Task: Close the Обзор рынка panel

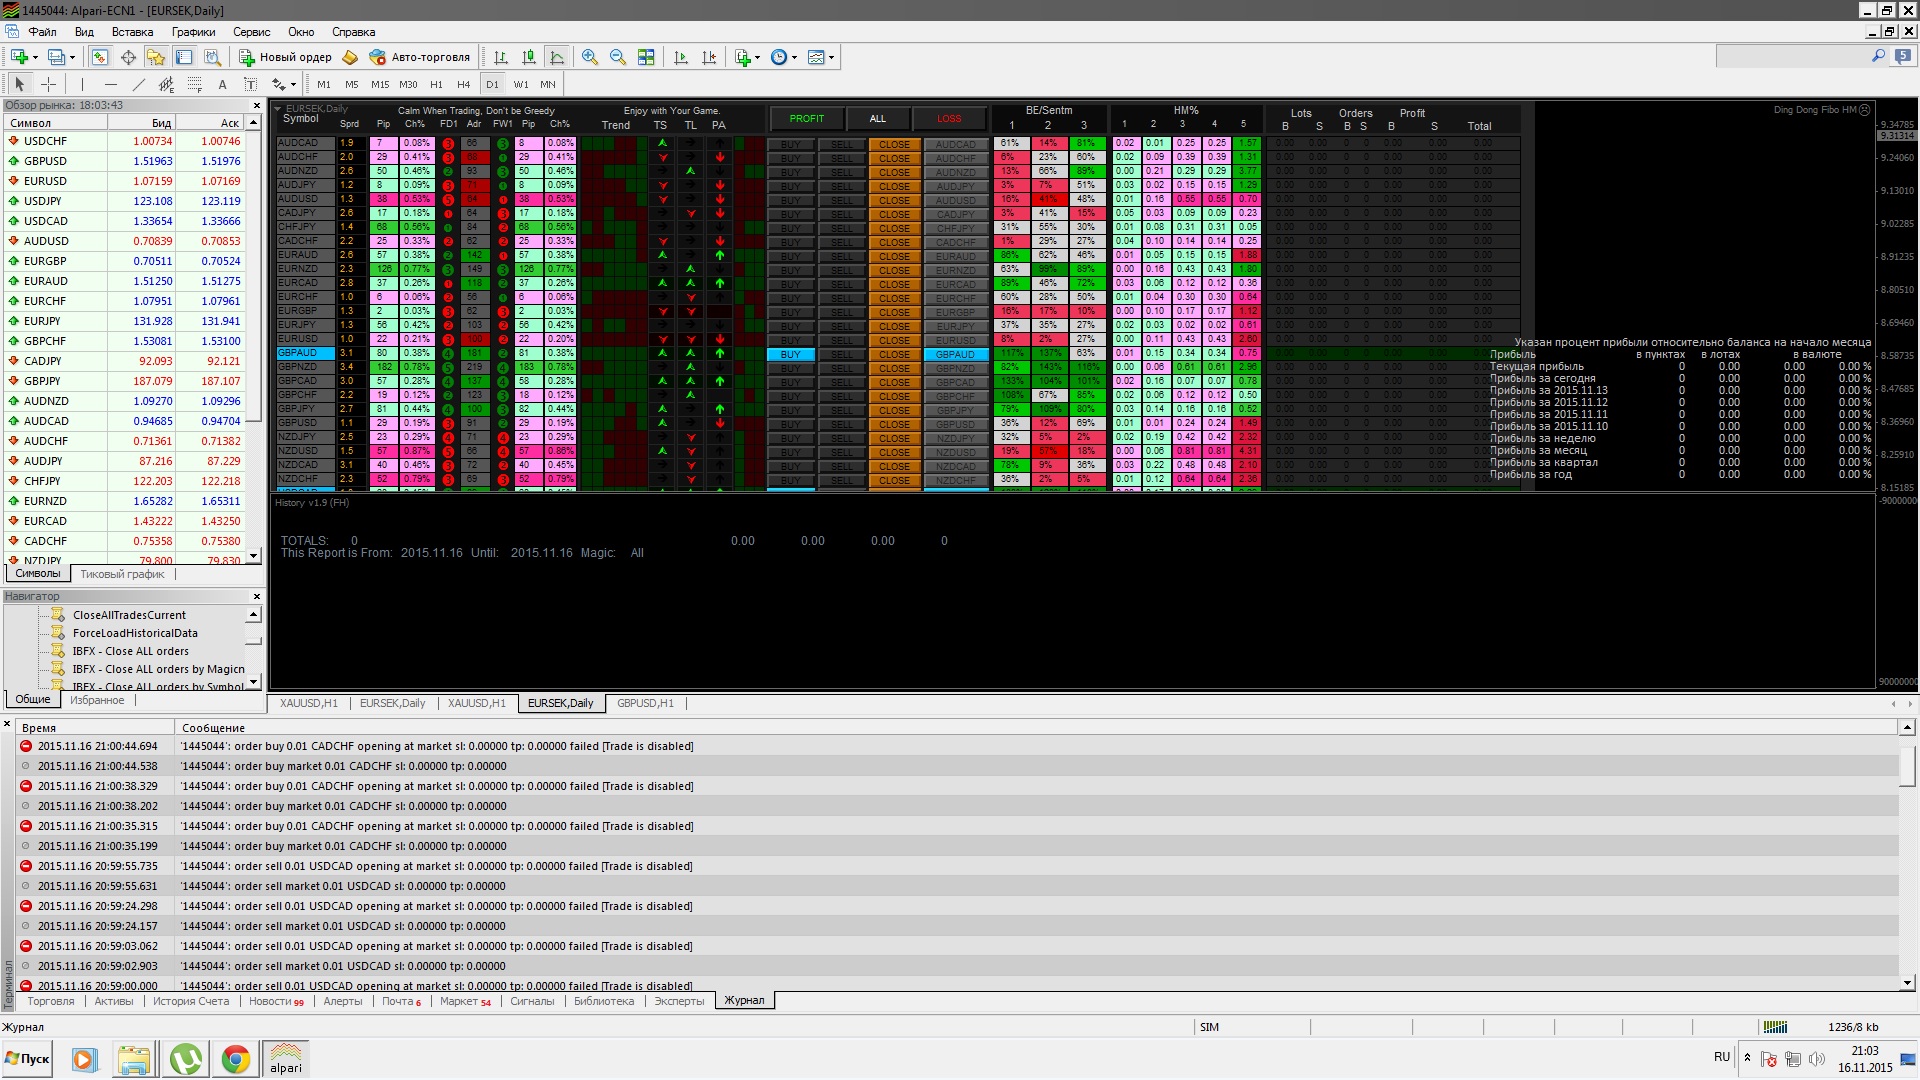Action: pos(257,105)
